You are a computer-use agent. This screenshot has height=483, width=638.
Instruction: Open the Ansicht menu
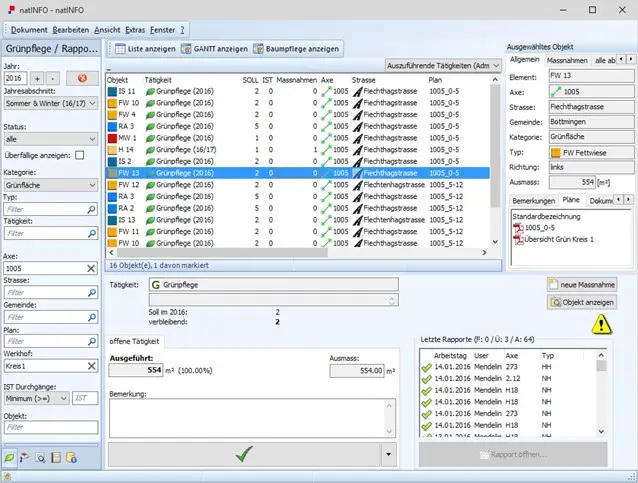(x=107, y=30)
